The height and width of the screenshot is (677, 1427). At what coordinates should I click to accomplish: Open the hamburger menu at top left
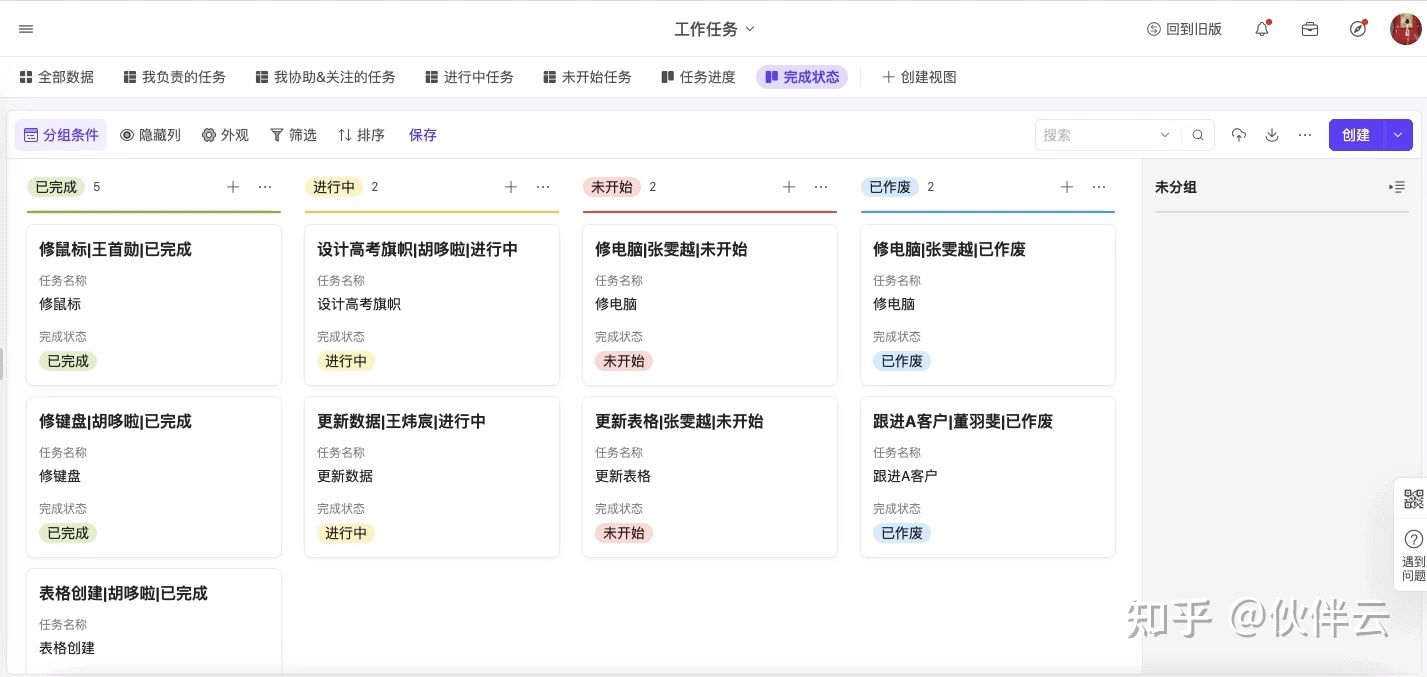tap(26, 29)
